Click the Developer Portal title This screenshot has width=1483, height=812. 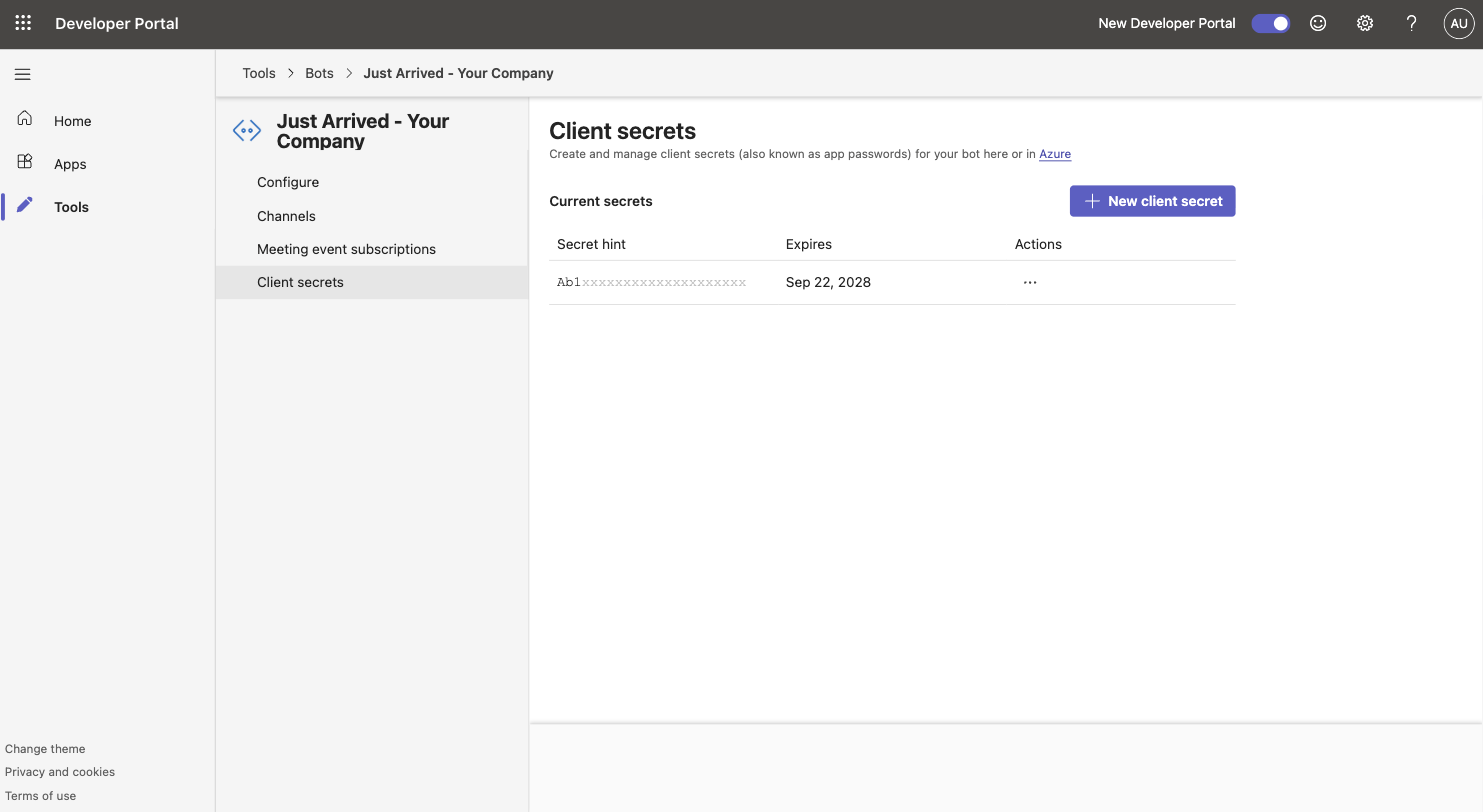point(117,23)
